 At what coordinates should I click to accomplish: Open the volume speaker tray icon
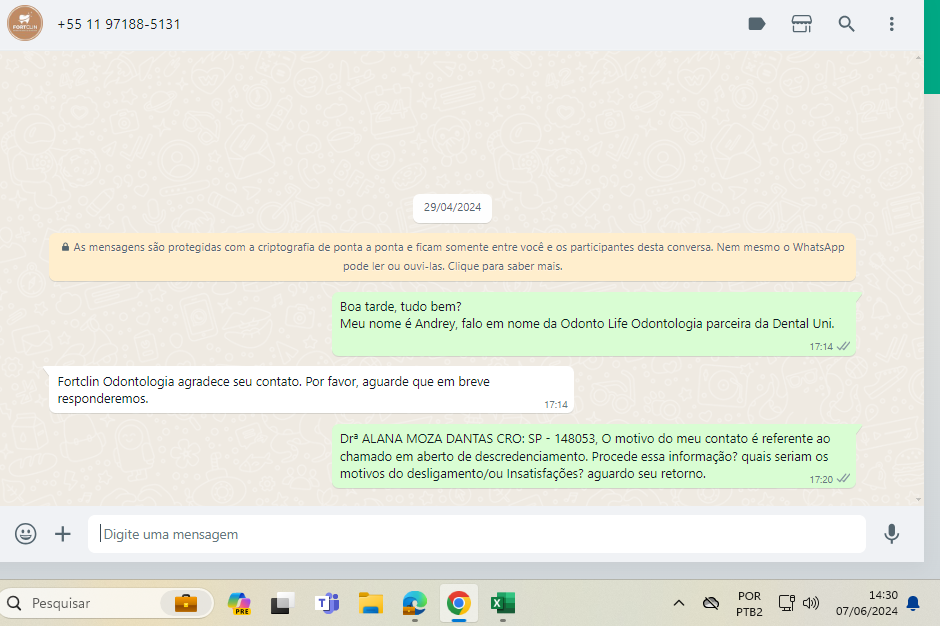point(811,603)
